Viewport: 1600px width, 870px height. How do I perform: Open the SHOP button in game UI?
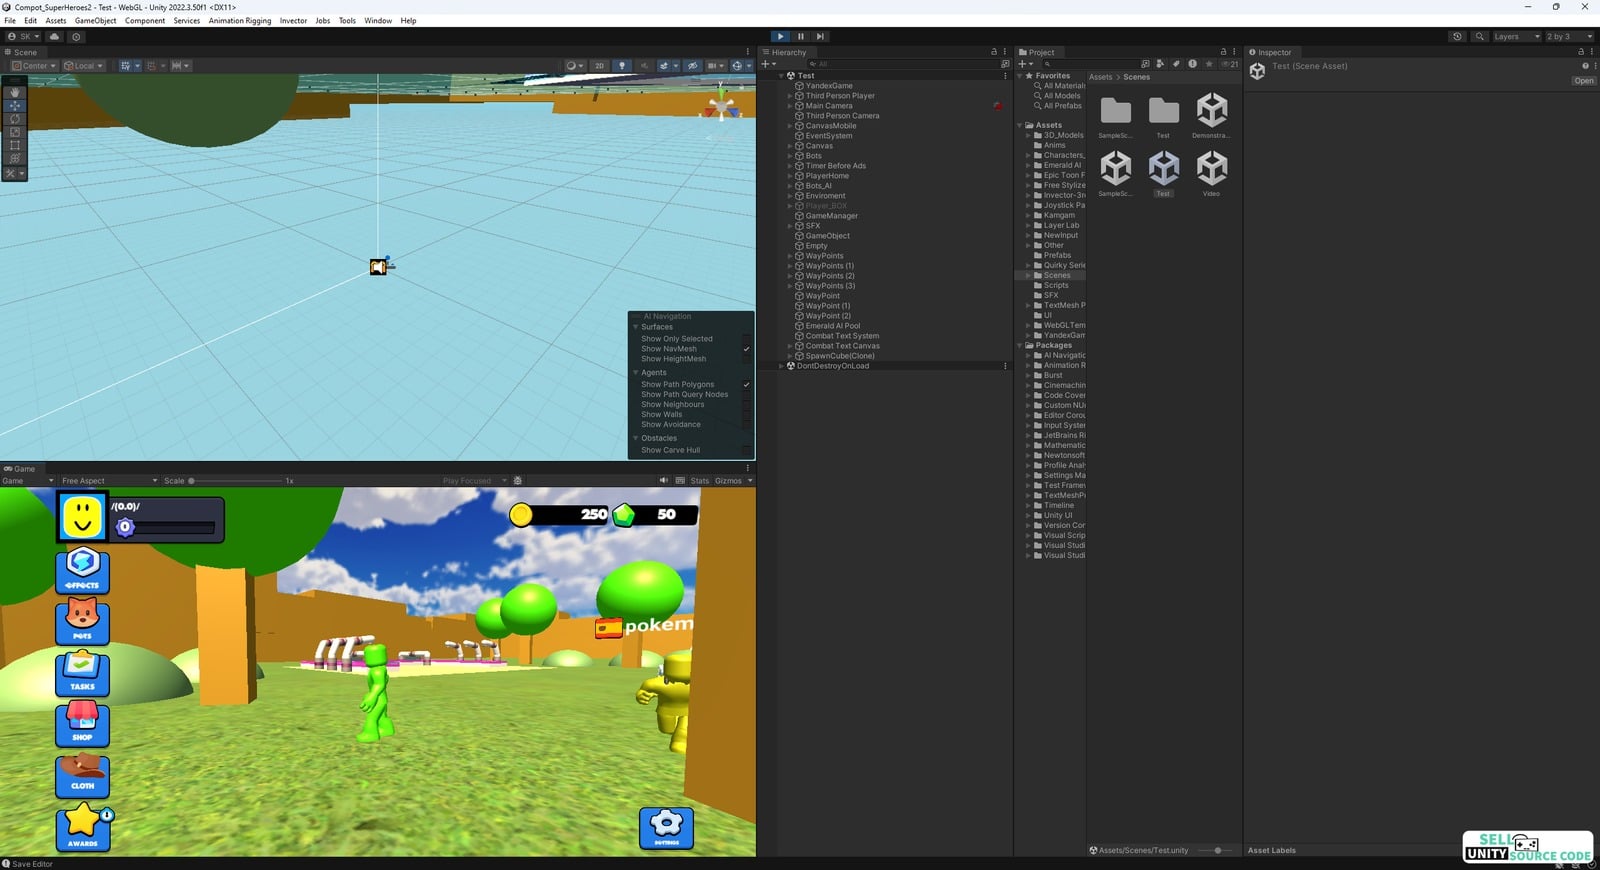click(82, 724)
